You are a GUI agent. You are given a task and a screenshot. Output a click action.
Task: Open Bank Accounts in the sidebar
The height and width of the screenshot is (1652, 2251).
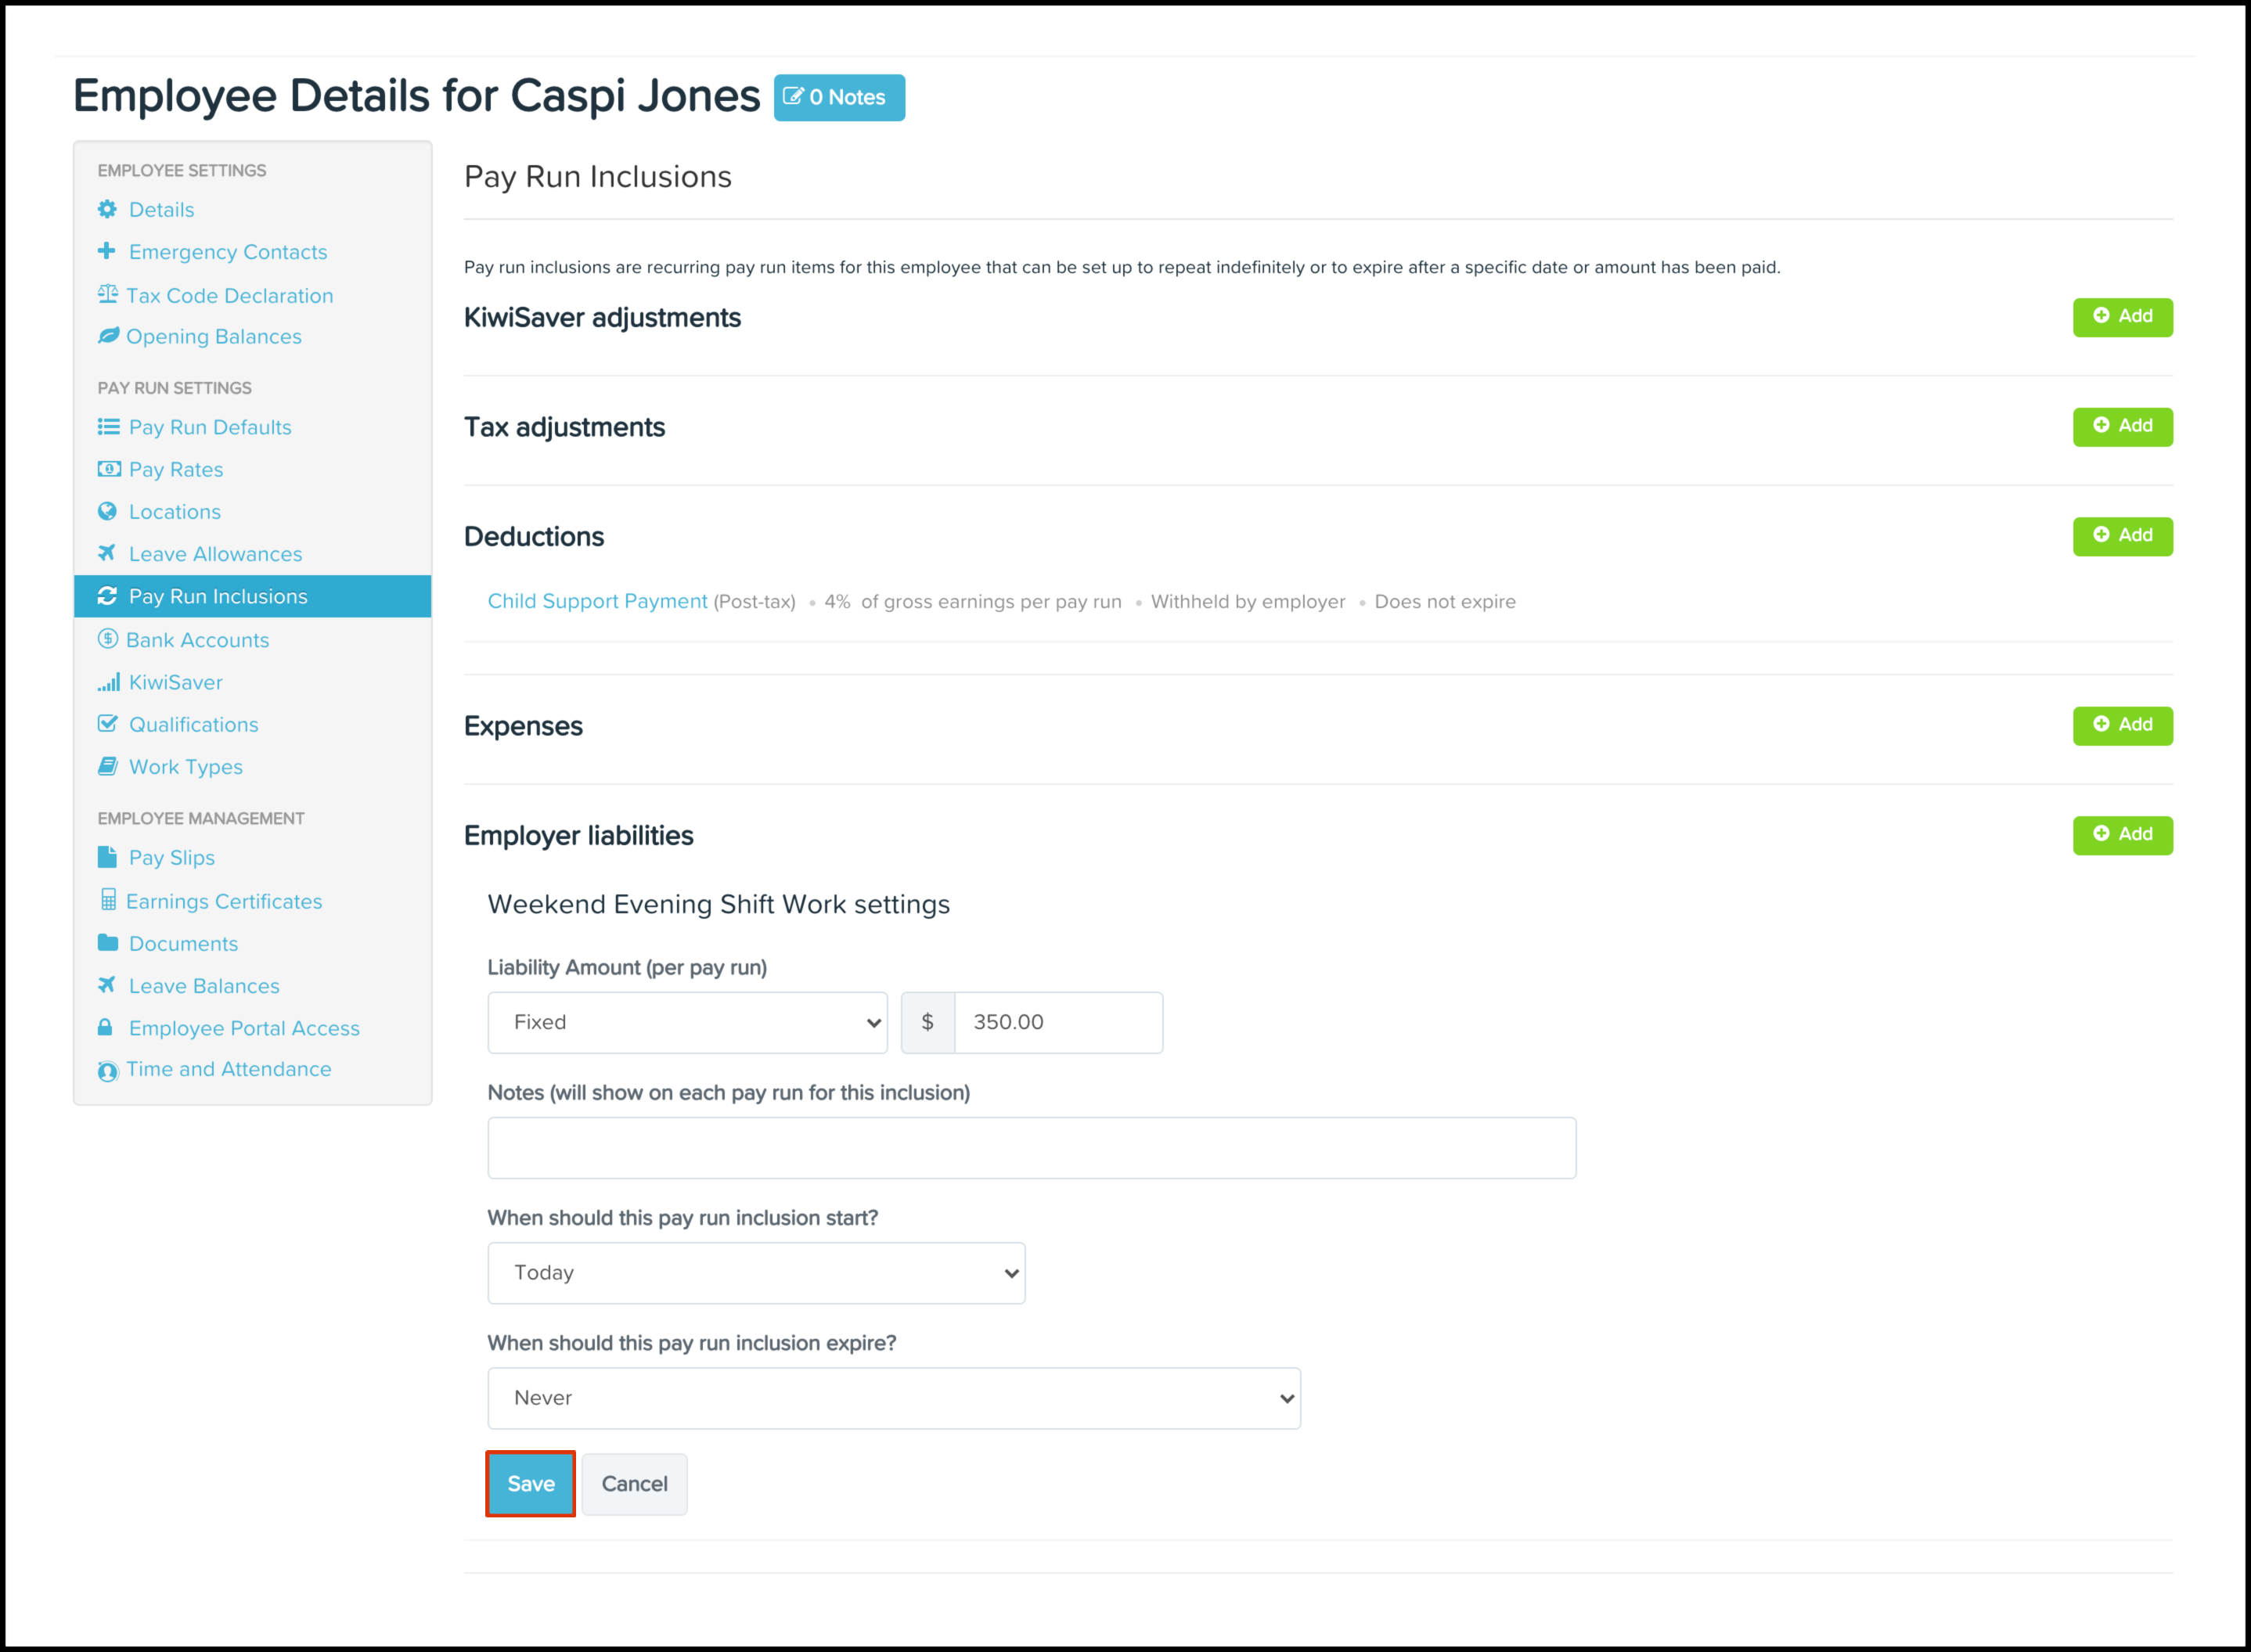tap(197, 640)
